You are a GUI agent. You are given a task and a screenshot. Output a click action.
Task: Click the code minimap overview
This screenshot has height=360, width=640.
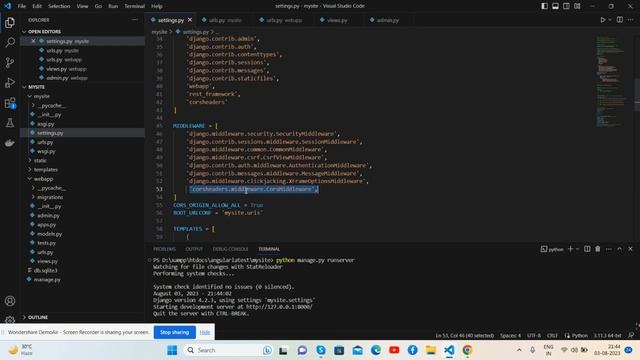tap(611, 82)
